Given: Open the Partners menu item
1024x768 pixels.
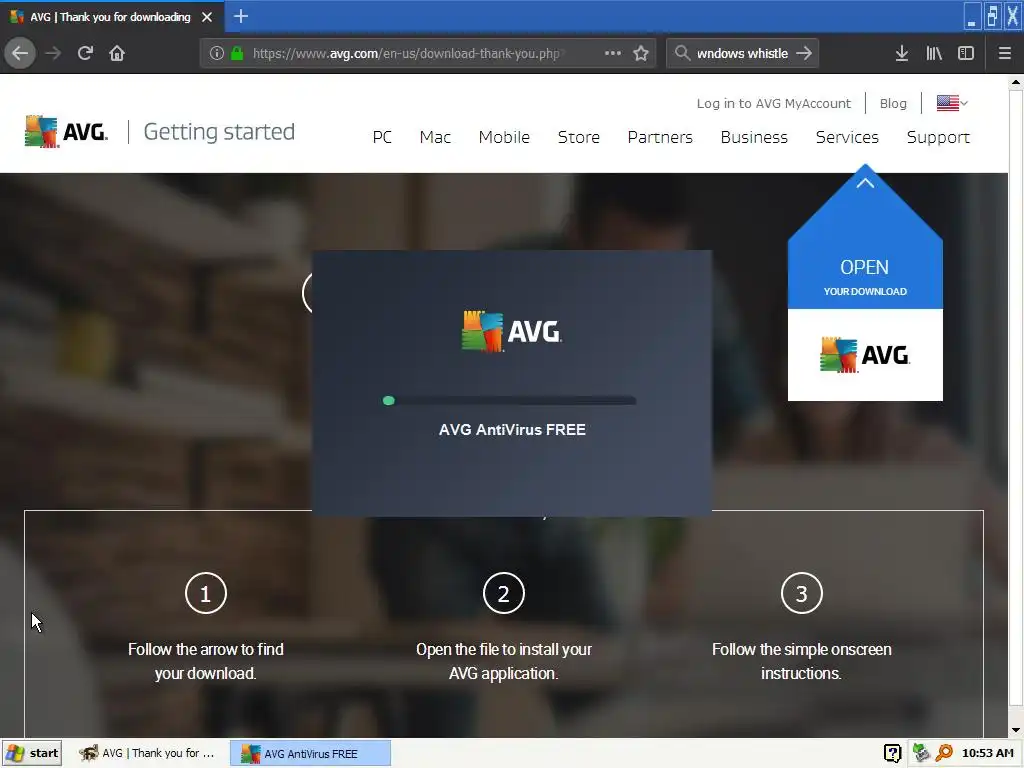Looking at the screenshot, I should tap(660, 137).
